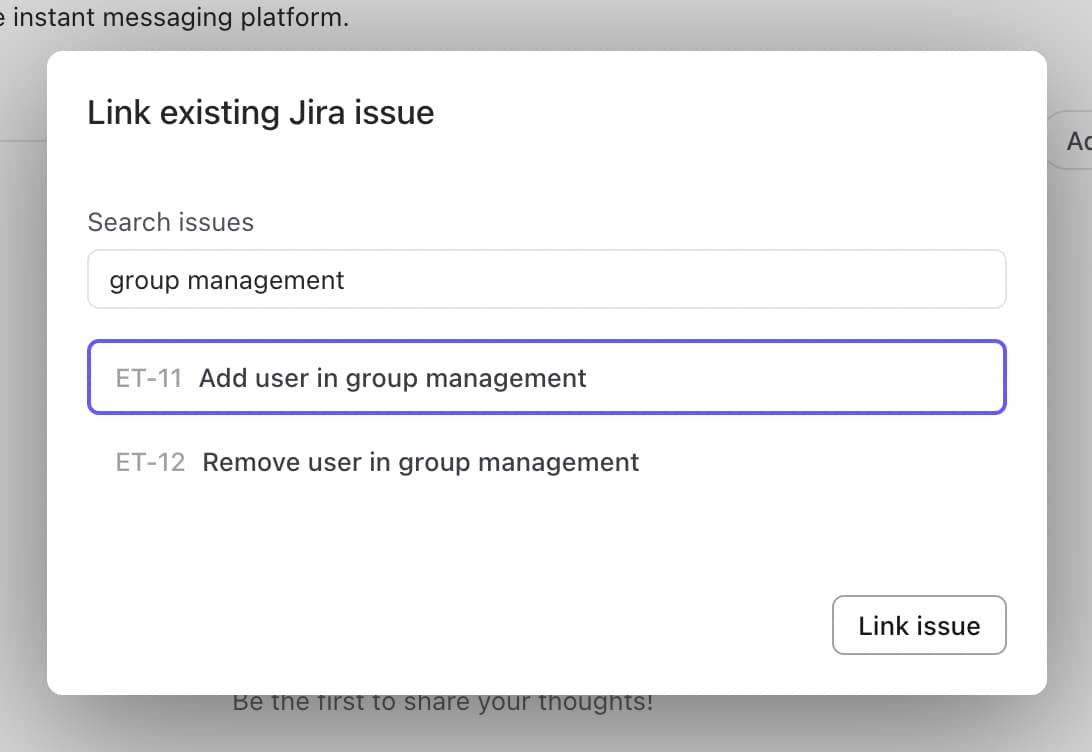
Task: Click the ET-11 issue key
Action: [149, 378]
